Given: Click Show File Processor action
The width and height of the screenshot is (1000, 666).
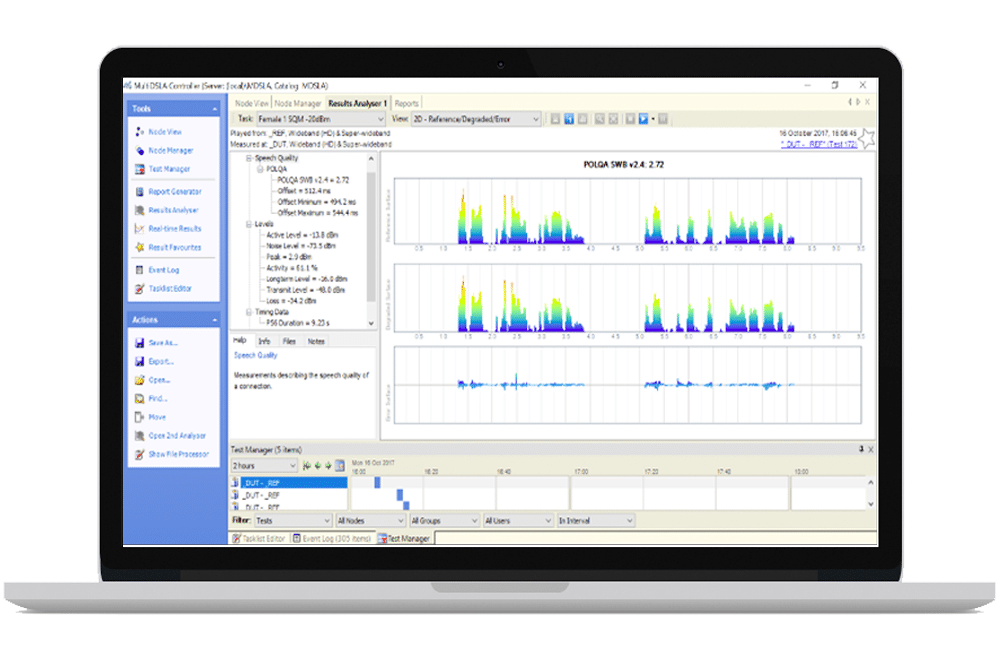Looking at the screenshot, I should click(179, 454).
